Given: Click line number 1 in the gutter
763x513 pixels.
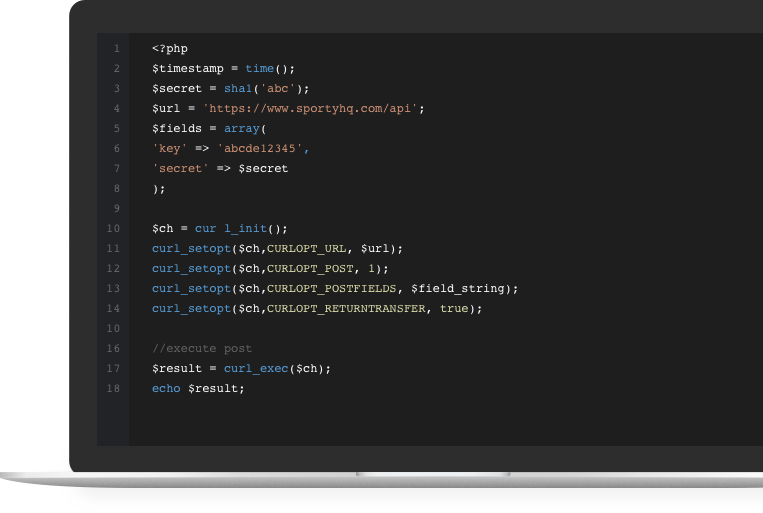Looking at the screenshot, I should pyautogui.click(x=116, y=48).
